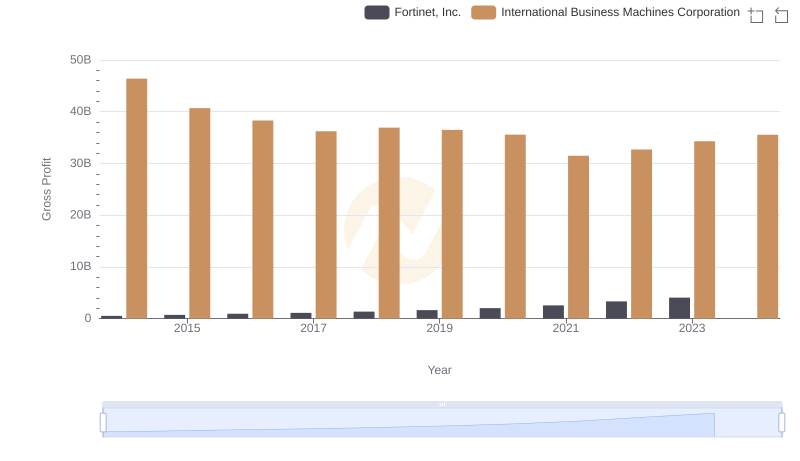Click the IBM bar for 2019
The width and height of the screenshot is (800, 461).
click(x=452, y=224)
